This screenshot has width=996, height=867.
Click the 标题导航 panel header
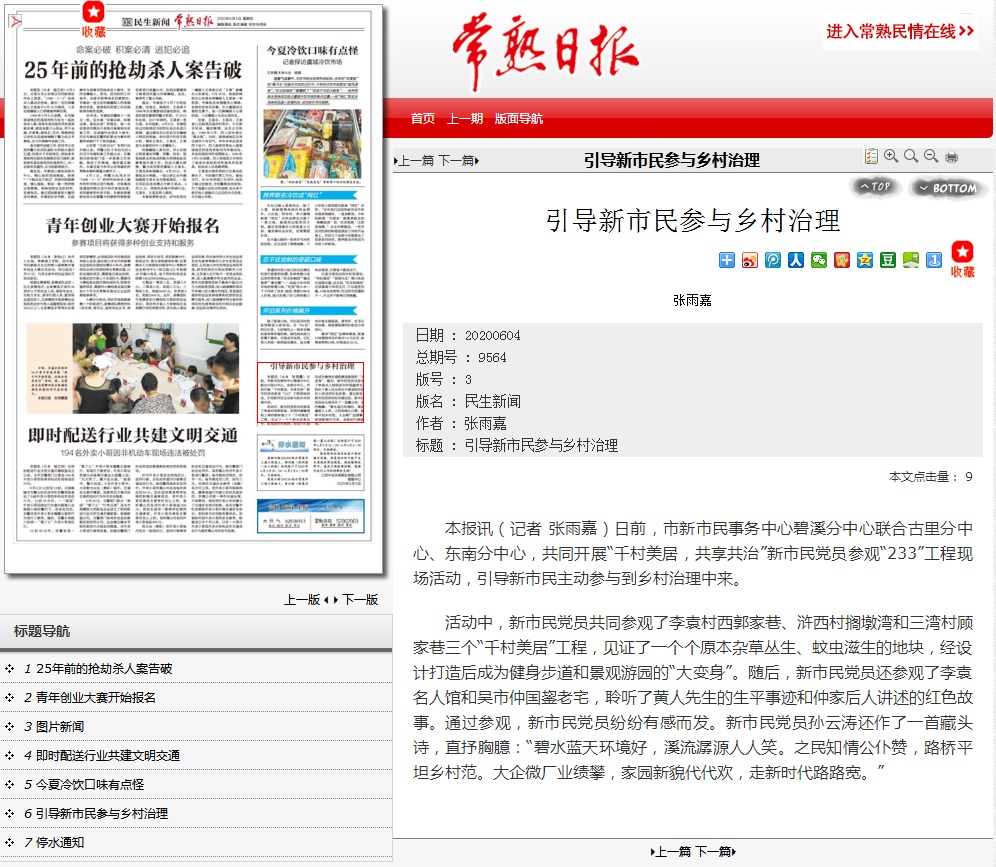(x=196, y=631)
